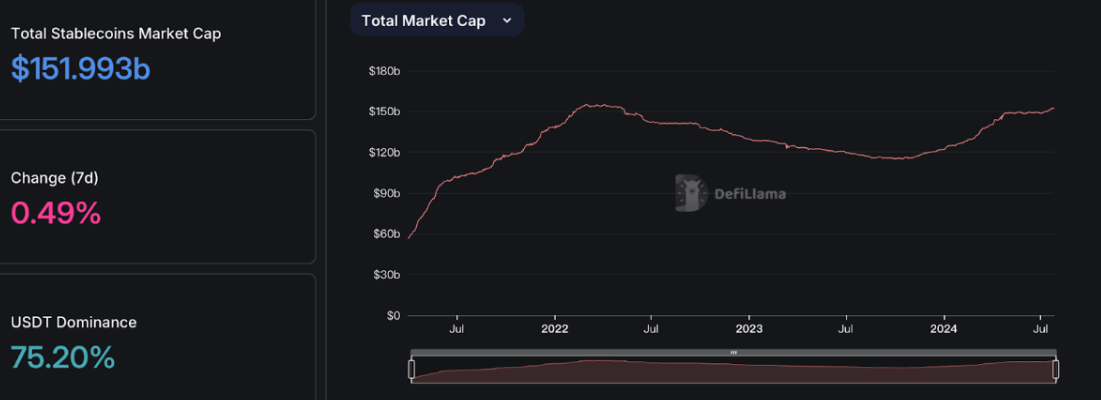
Task: Click the $150b gridline label
Action: pyautogui.click(x=384, y=111)
